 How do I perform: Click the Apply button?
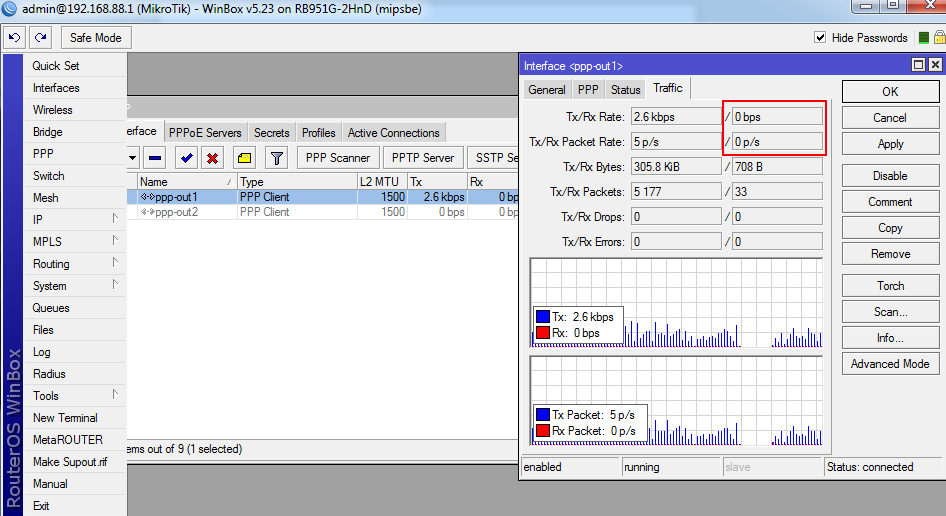pyautogui.click(x=890, y=144)
